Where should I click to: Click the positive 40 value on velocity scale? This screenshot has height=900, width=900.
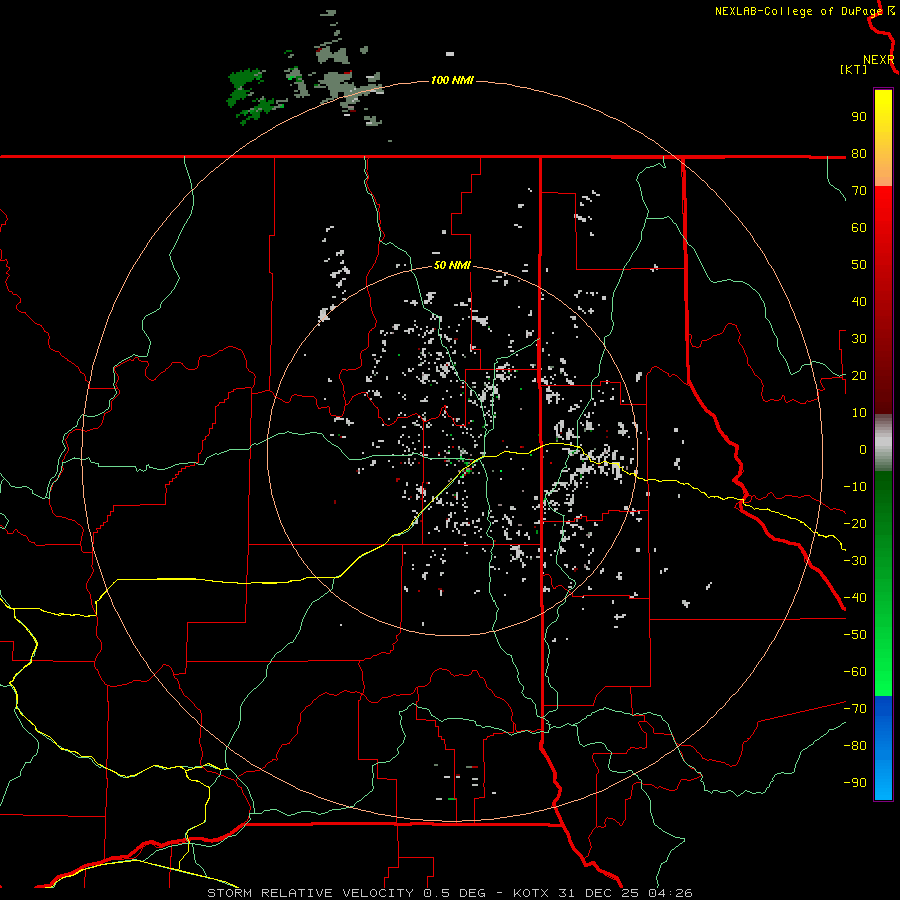pos(859,302)
